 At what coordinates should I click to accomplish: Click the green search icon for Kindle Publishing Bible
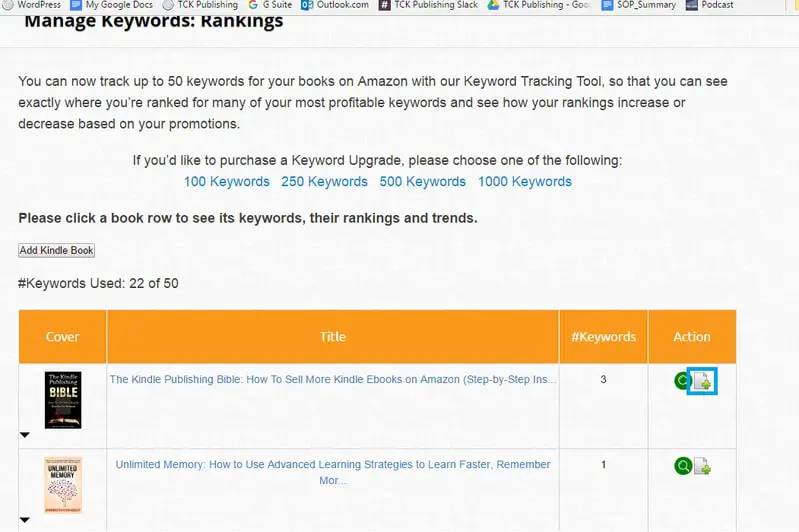point(681,381)
